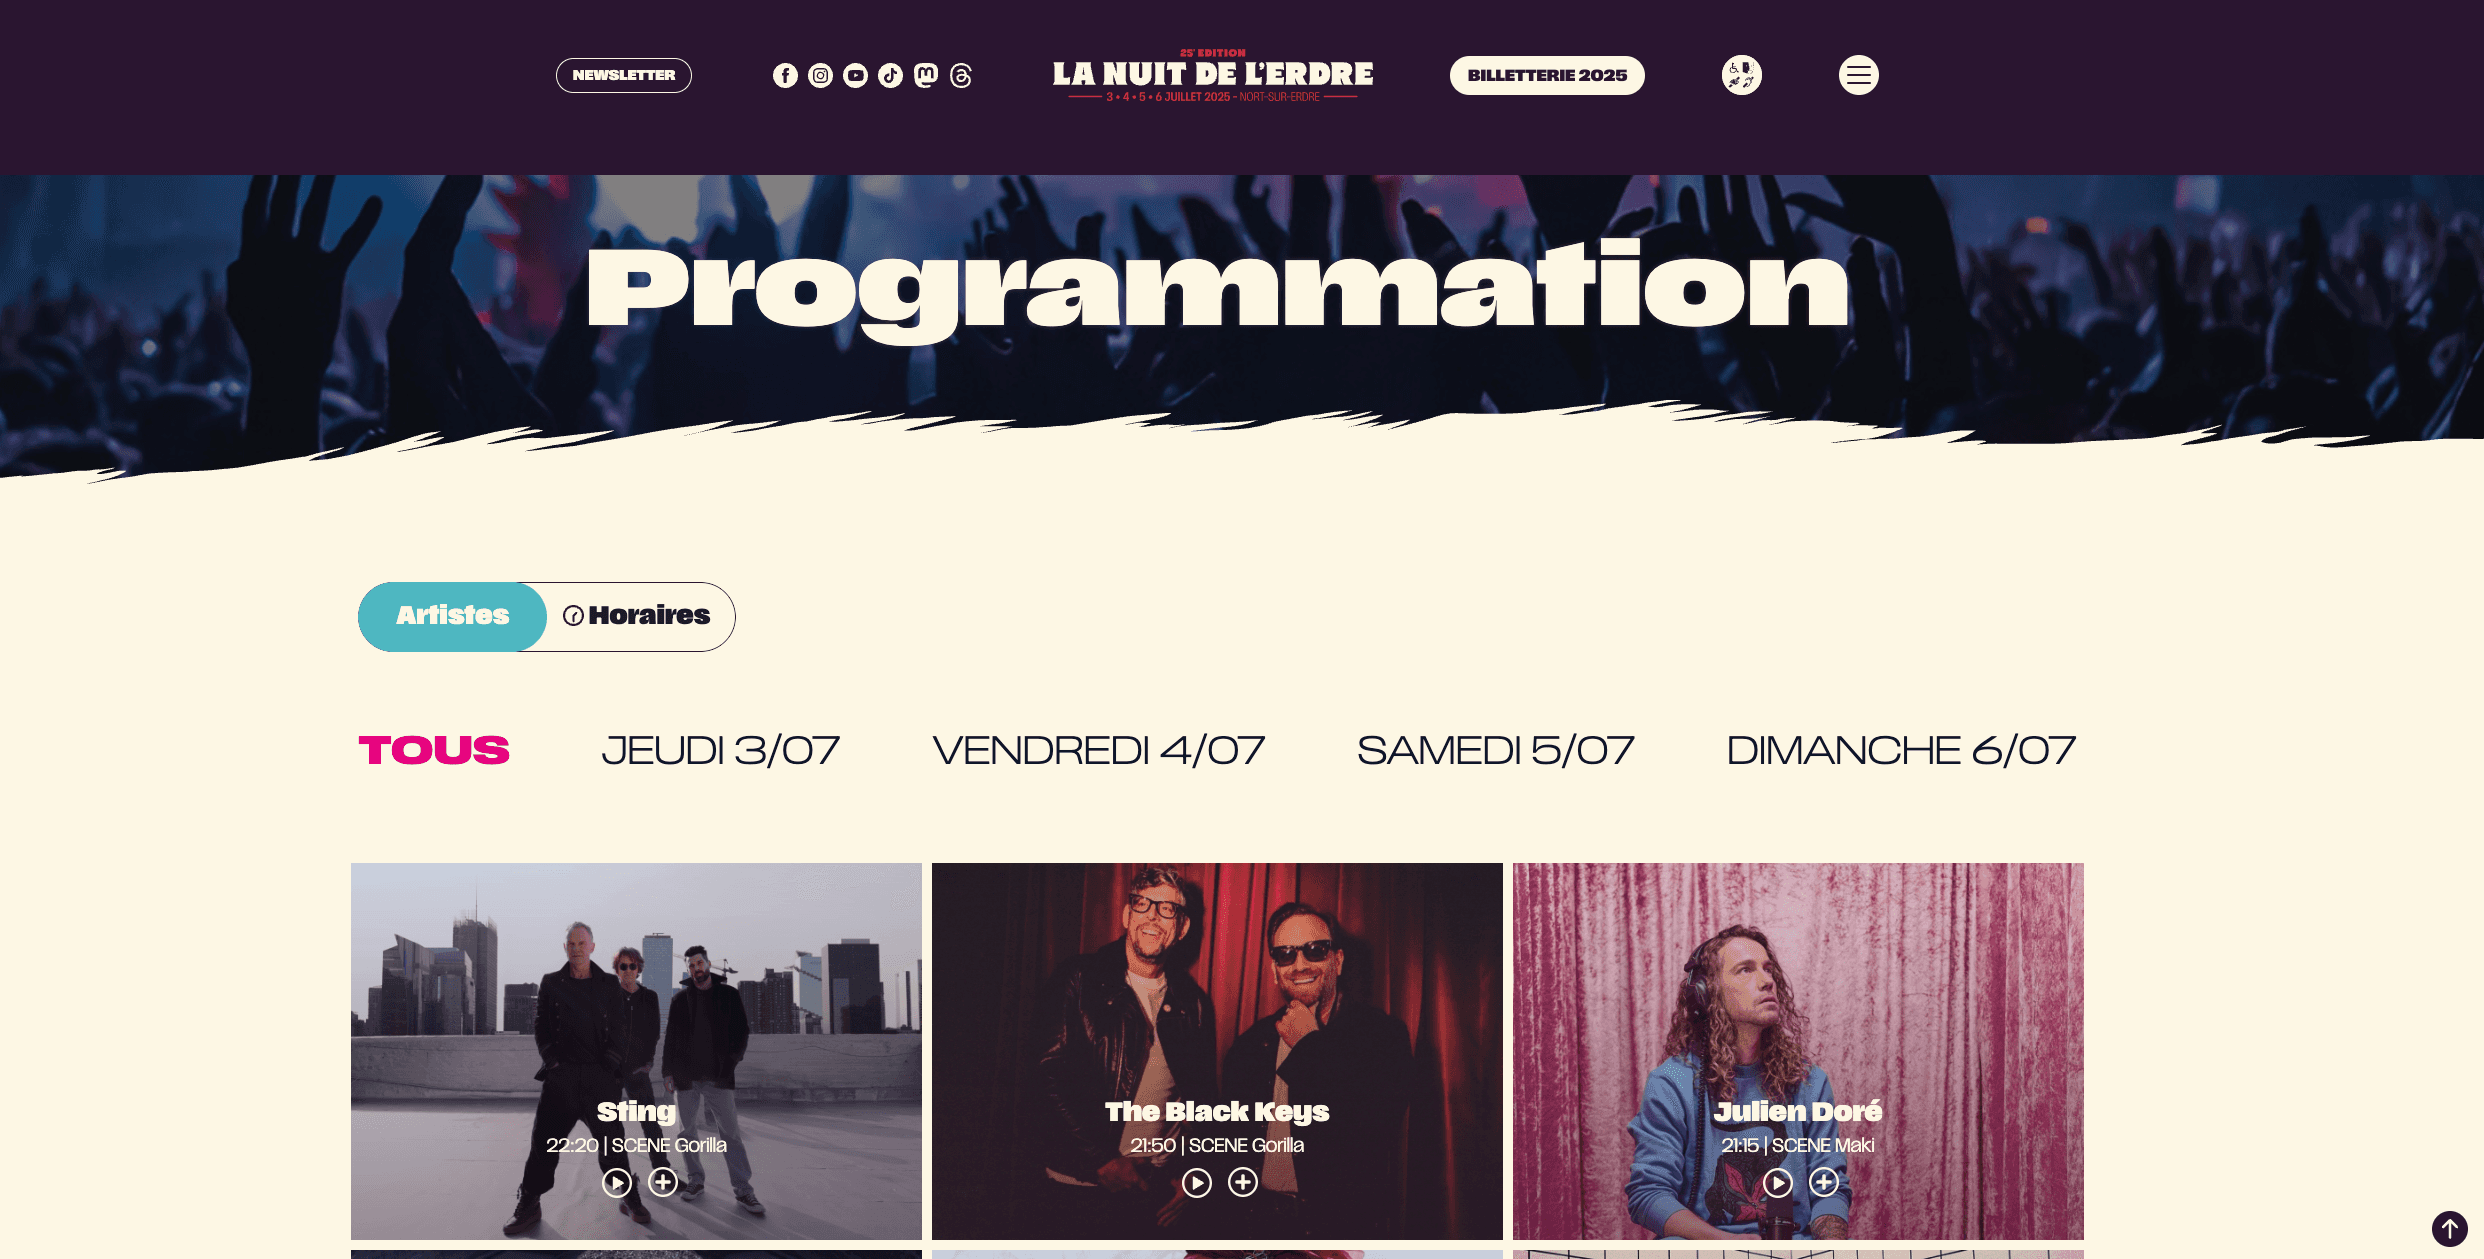Open the Threads social icon
The image size is (2484, 1259).
(961, 76)
